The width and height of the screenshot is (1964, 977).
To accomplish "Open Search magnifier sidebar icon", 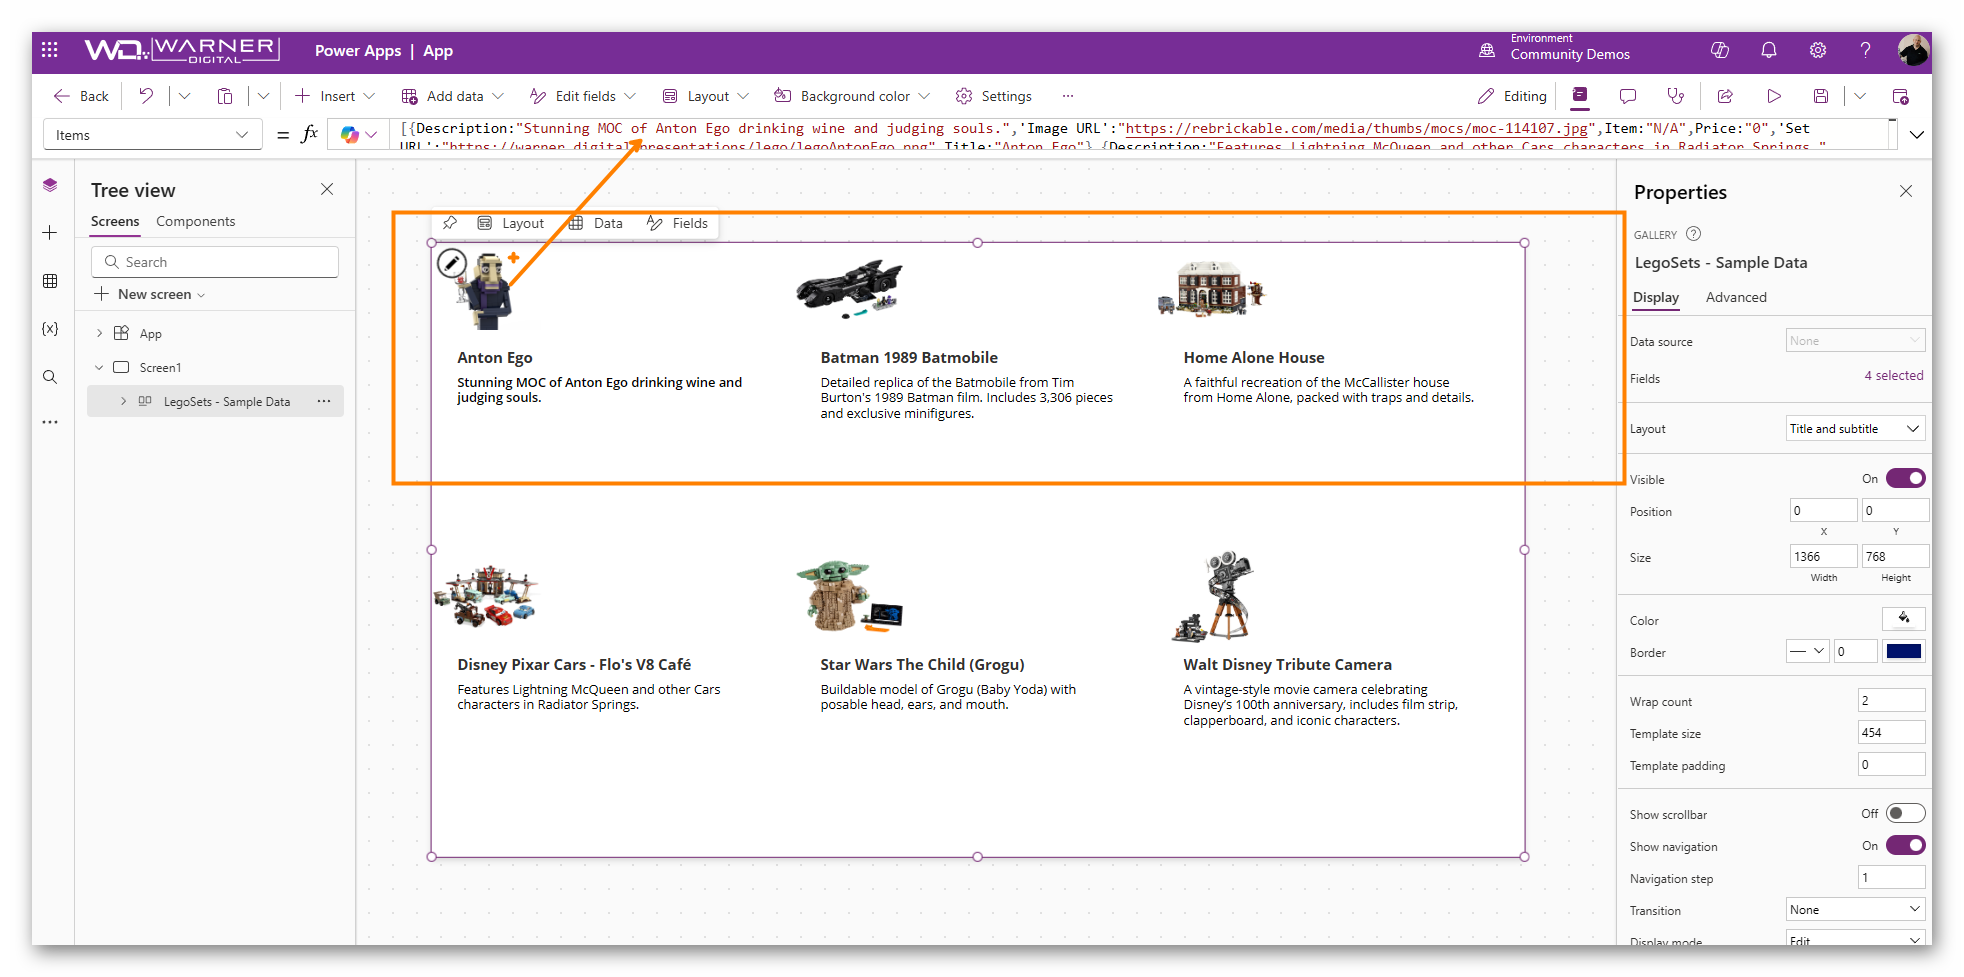I will coord(50,377).
